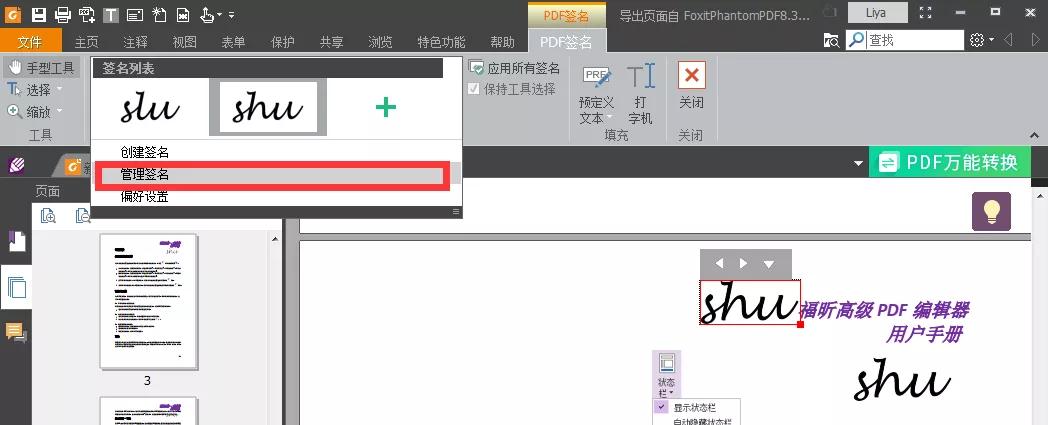
Task: Open the bookmarks panel sidebar icon
Action: pos(17,242)
